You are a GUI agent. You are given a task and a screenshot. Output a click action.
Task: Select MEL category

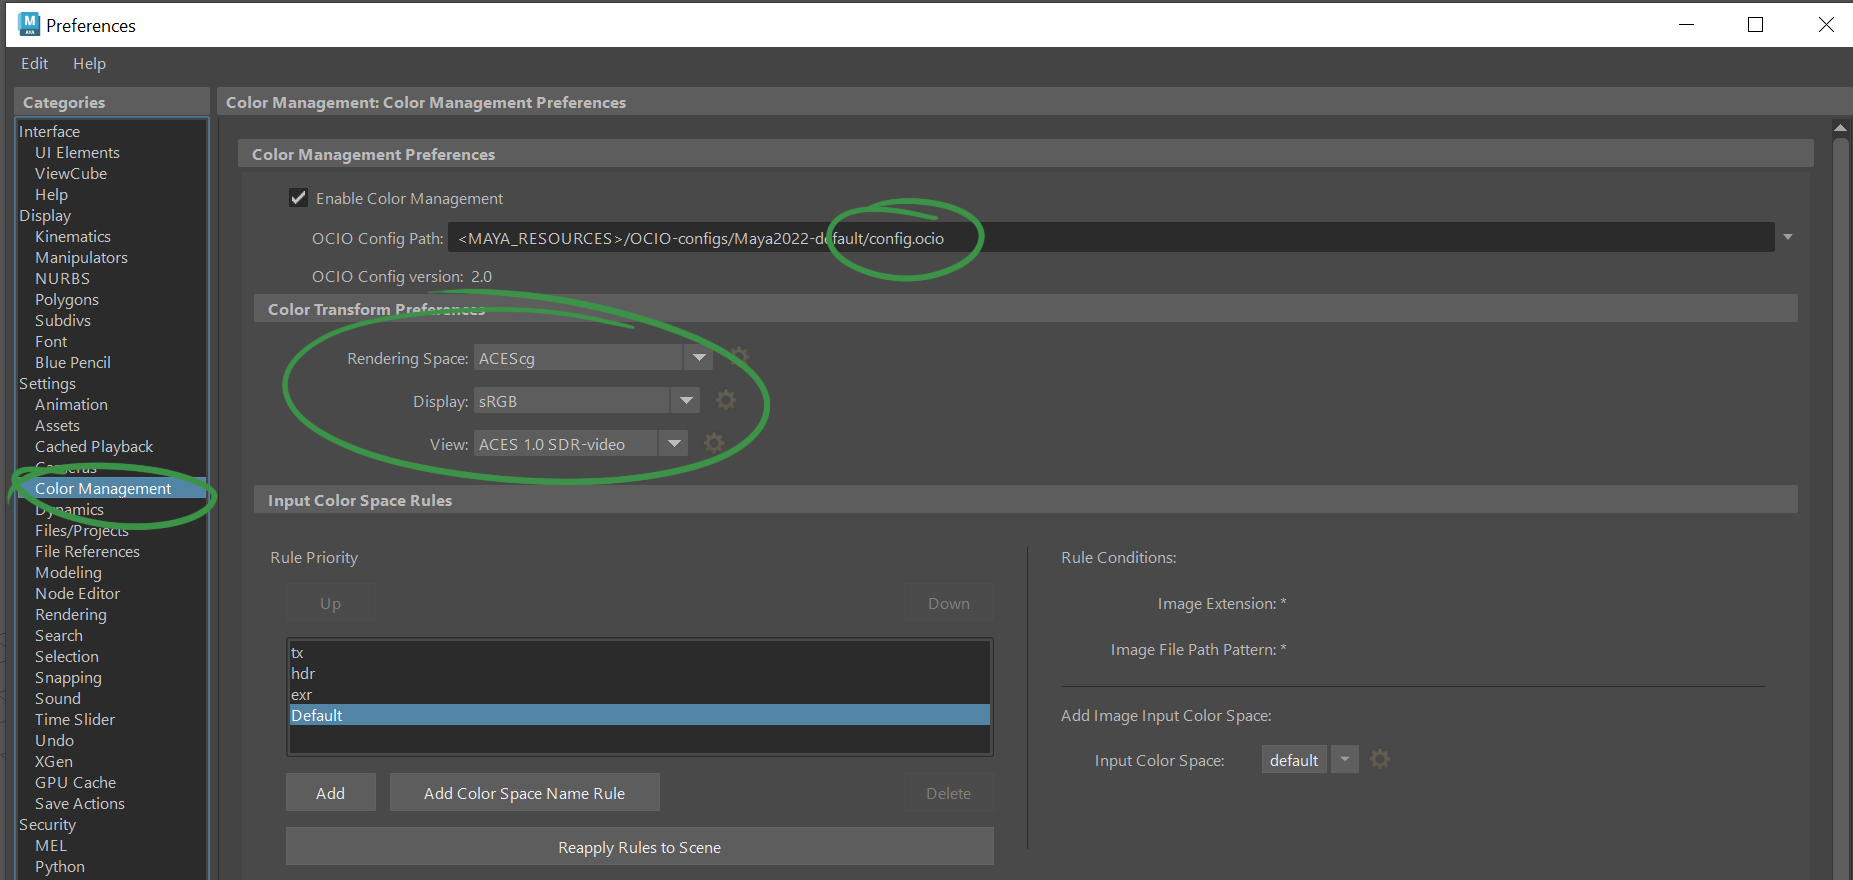click(51, 845)
